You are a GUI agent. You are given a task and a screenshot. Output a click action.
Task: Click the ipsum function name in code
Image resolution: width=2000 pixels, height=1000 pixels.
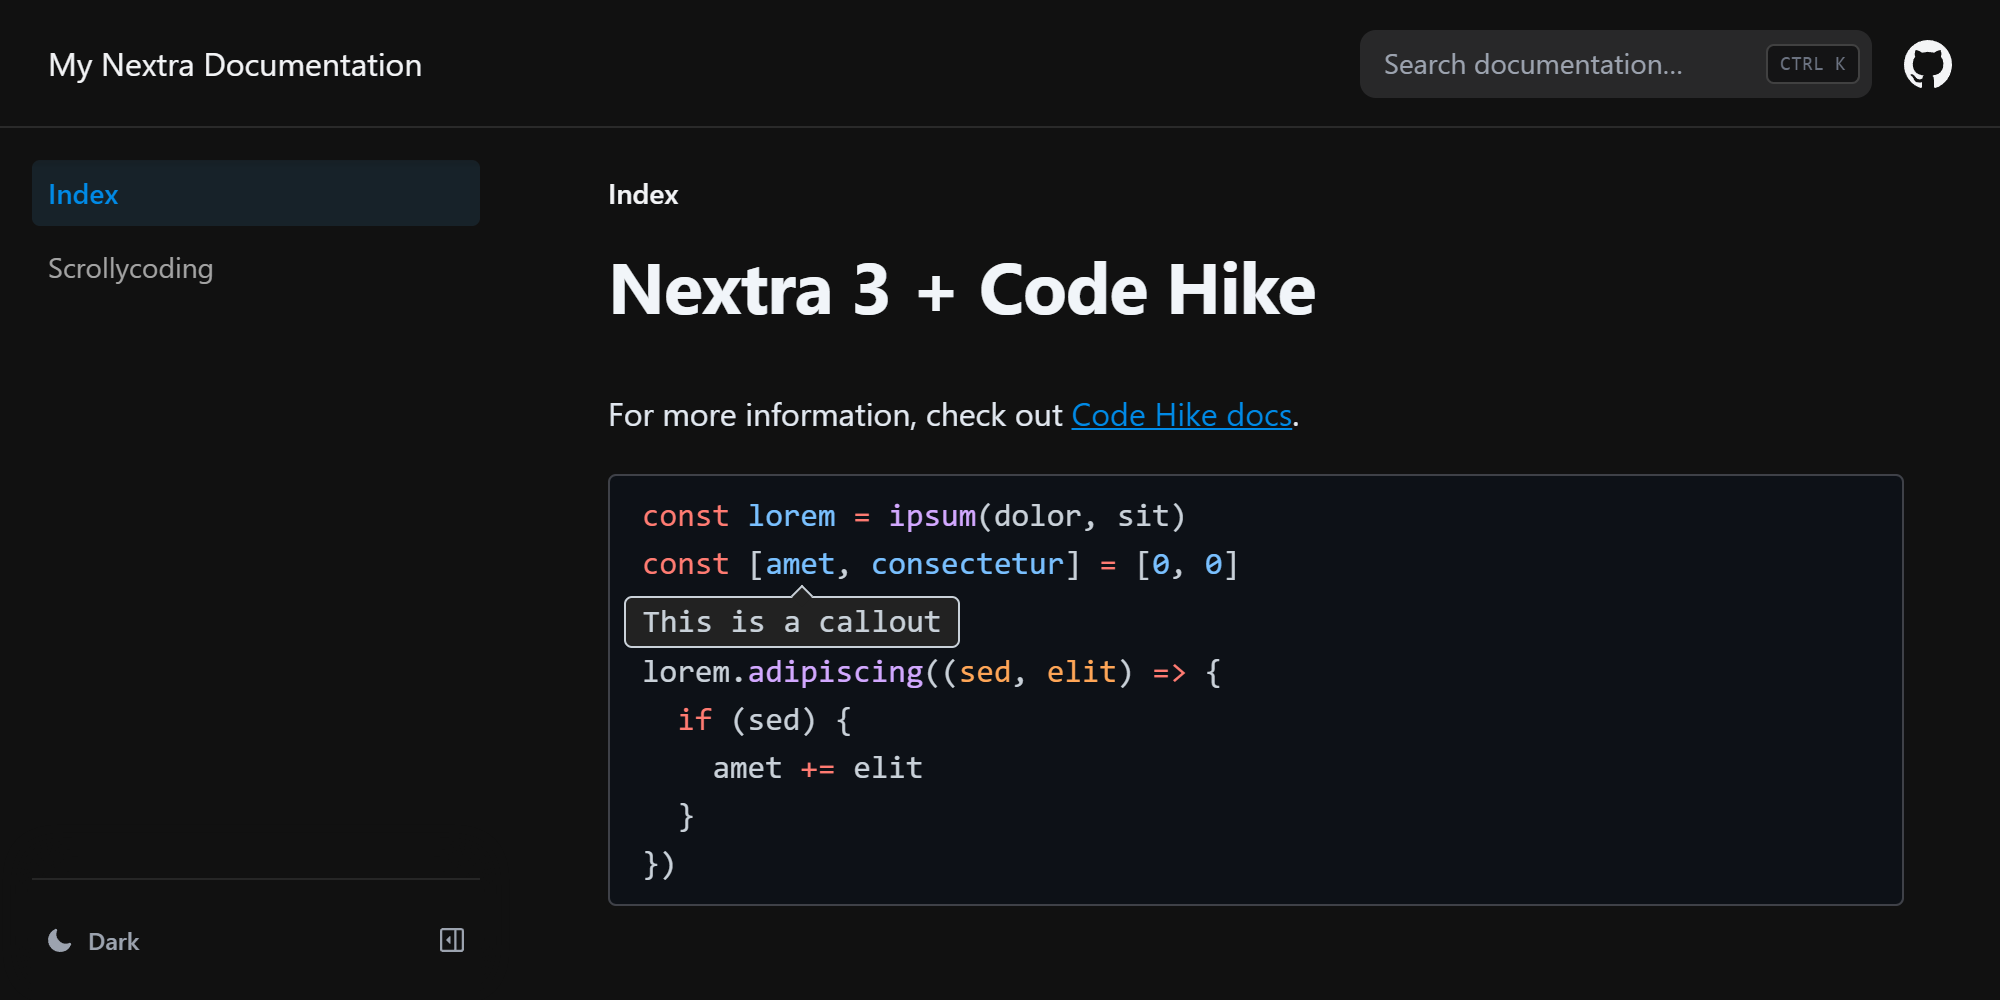931,516
